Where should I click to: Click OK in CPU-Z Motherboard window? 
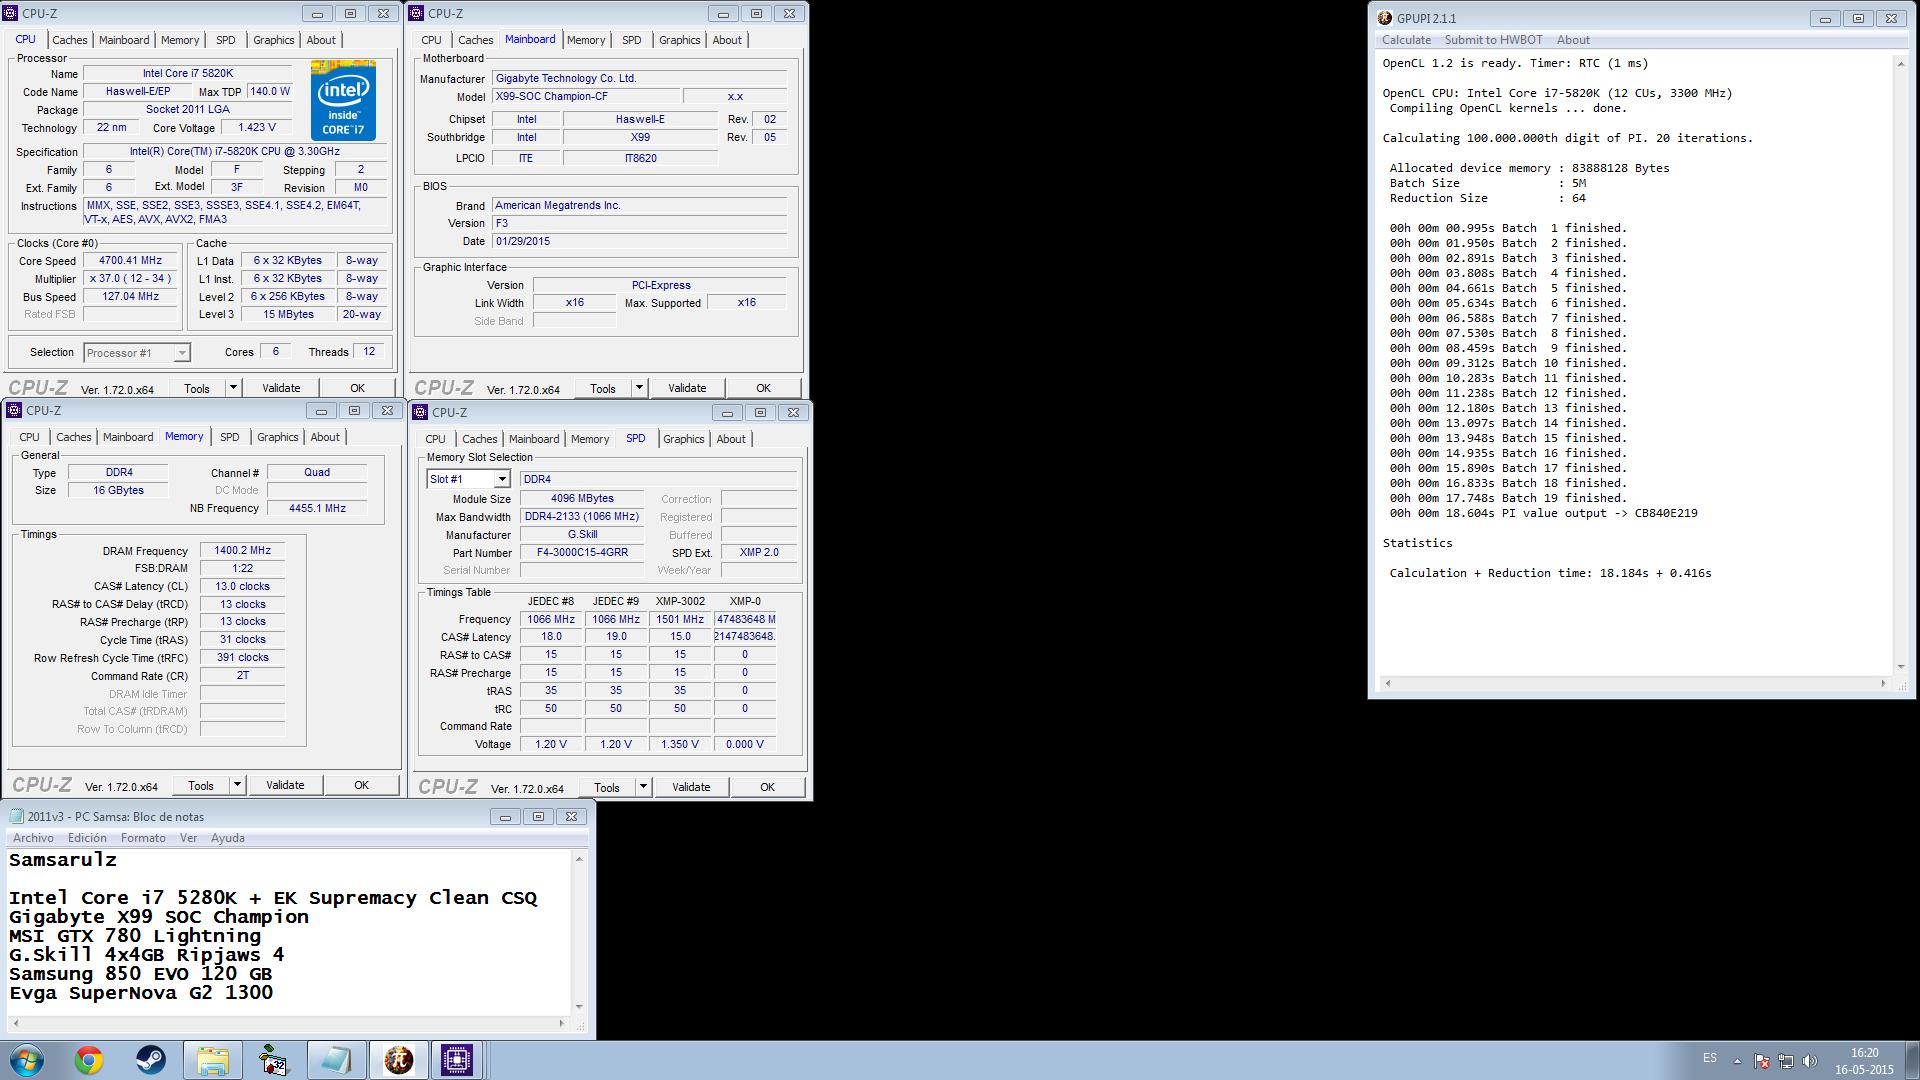click(x=763, y=388)
